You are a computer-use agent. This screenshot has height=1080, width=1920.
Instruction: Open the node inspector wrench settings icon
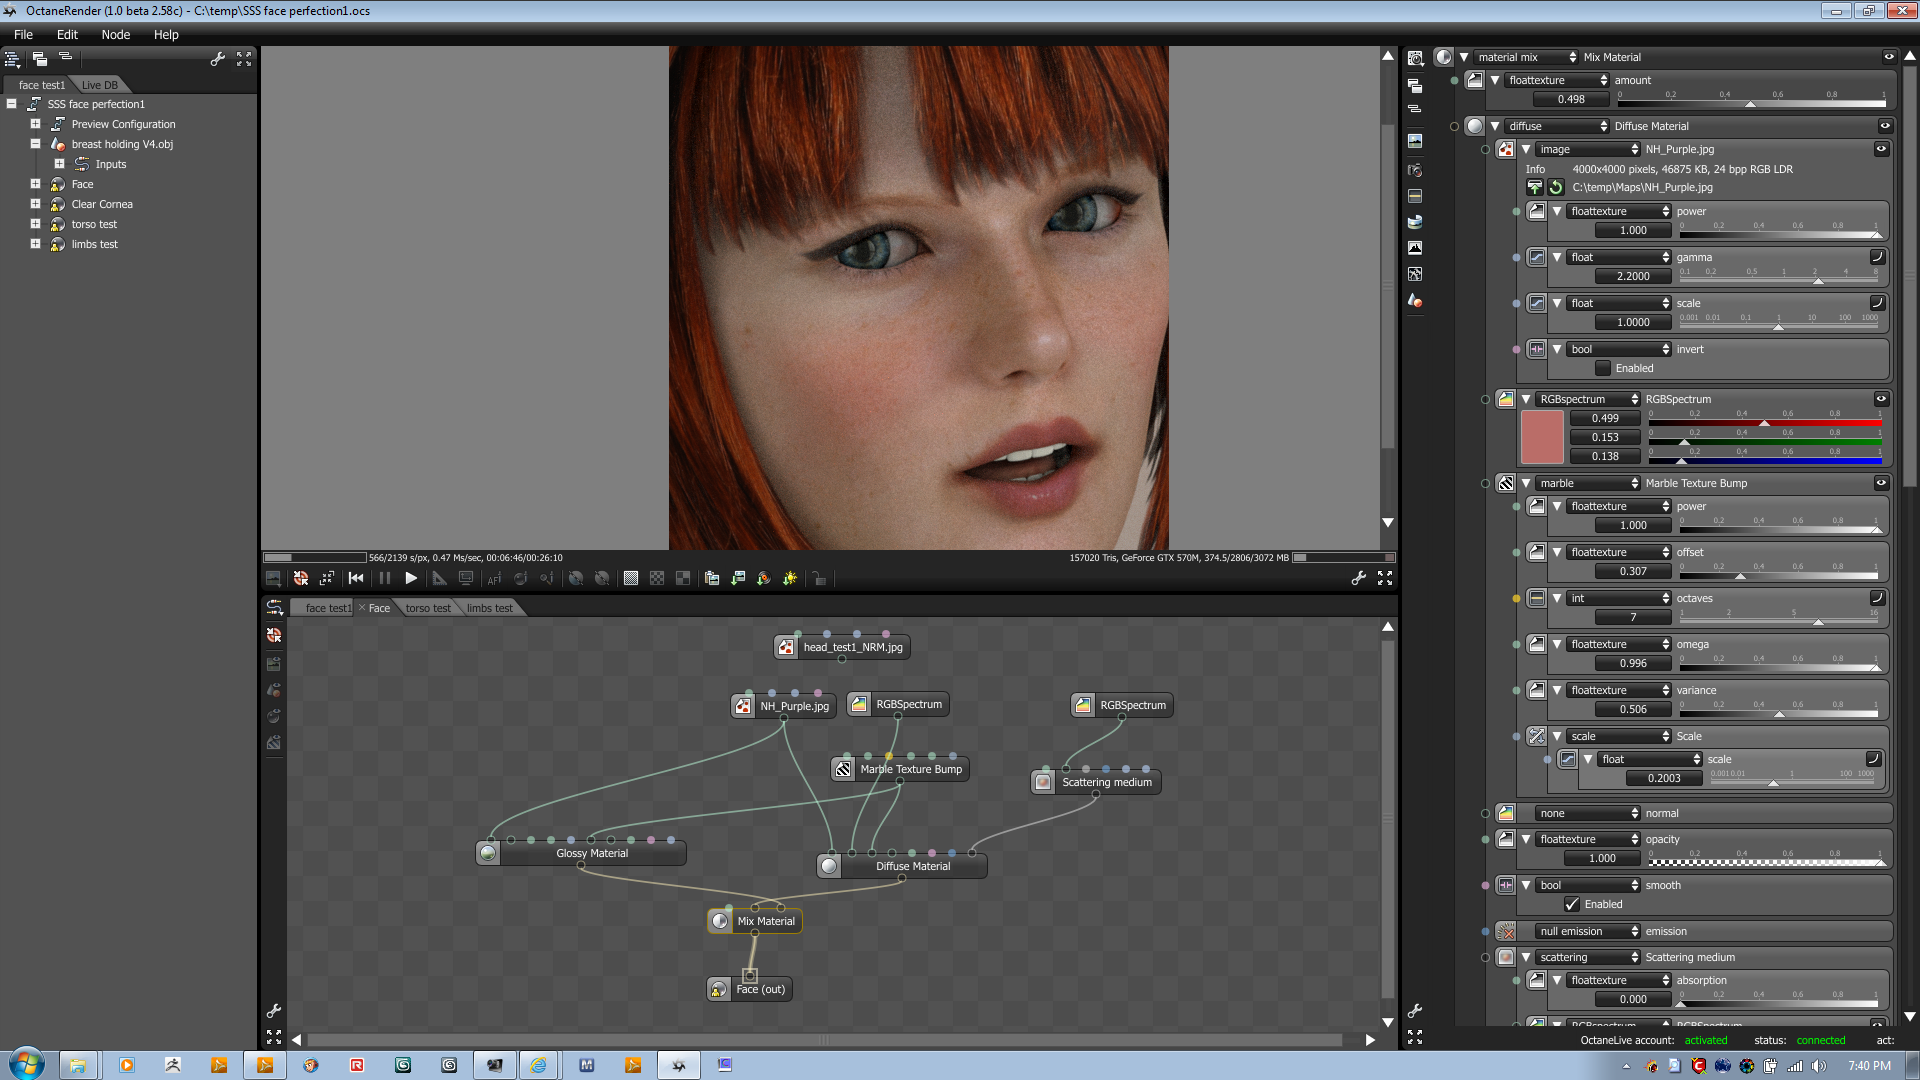click(x=1415, y=1011)
